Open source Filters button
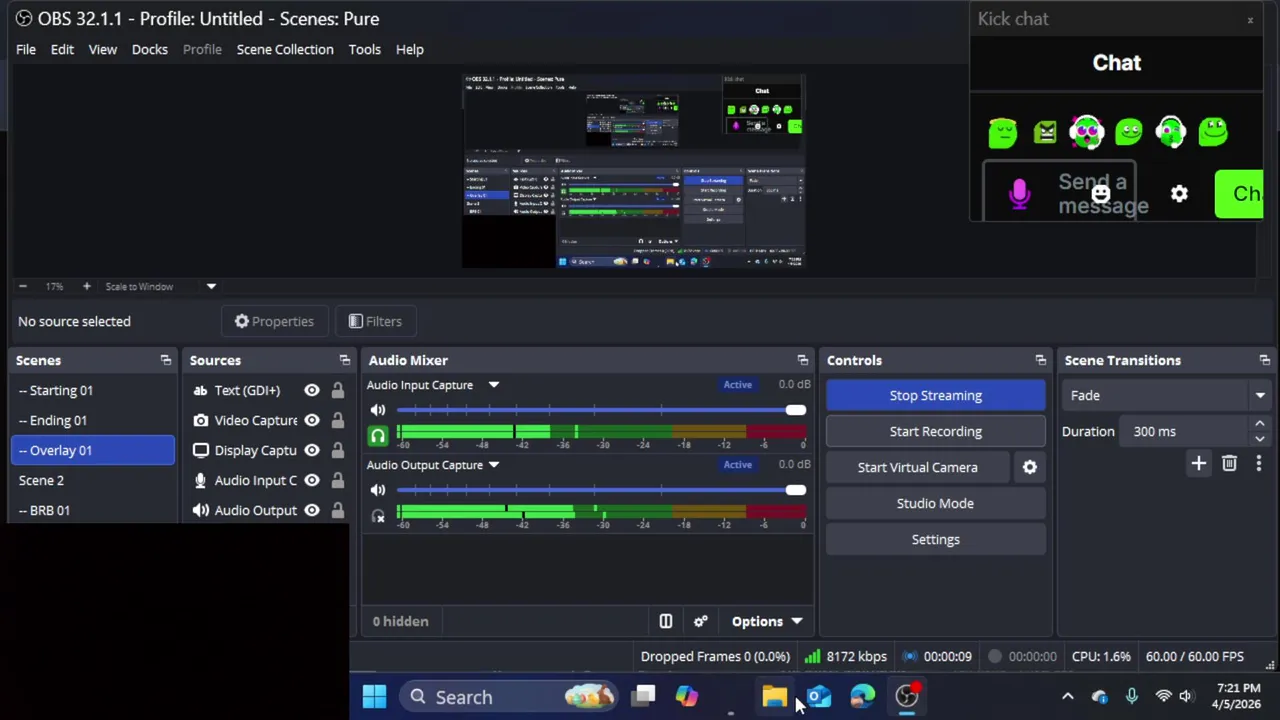1280x720 pixels. click(x=375, y=321)
